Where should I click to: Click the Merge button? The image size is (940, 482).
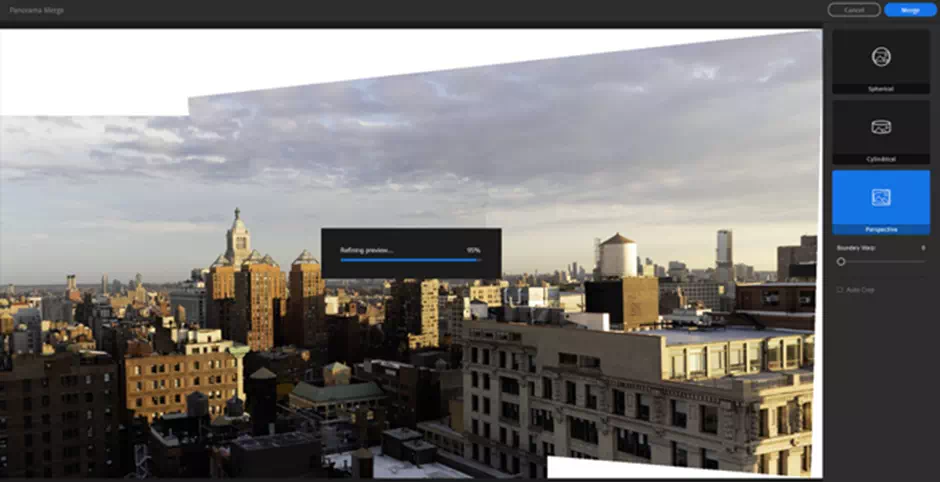[910, 10]
